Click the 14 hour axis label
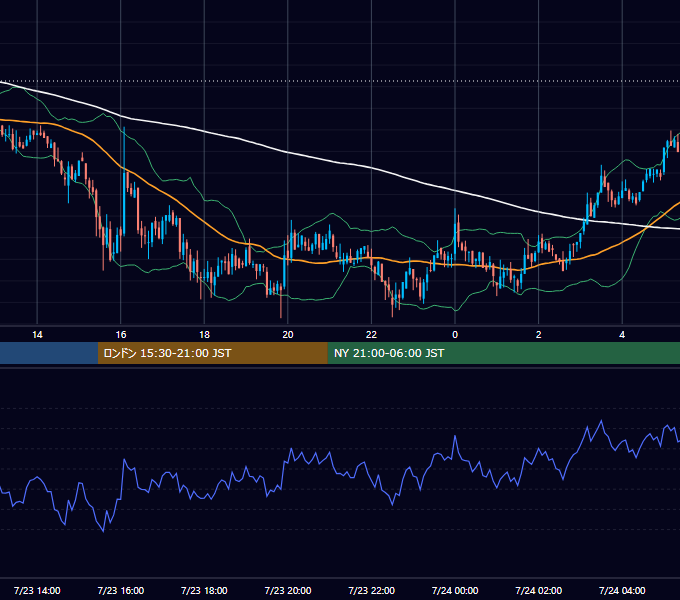The image size is (680, 600). tap(37, 335)
